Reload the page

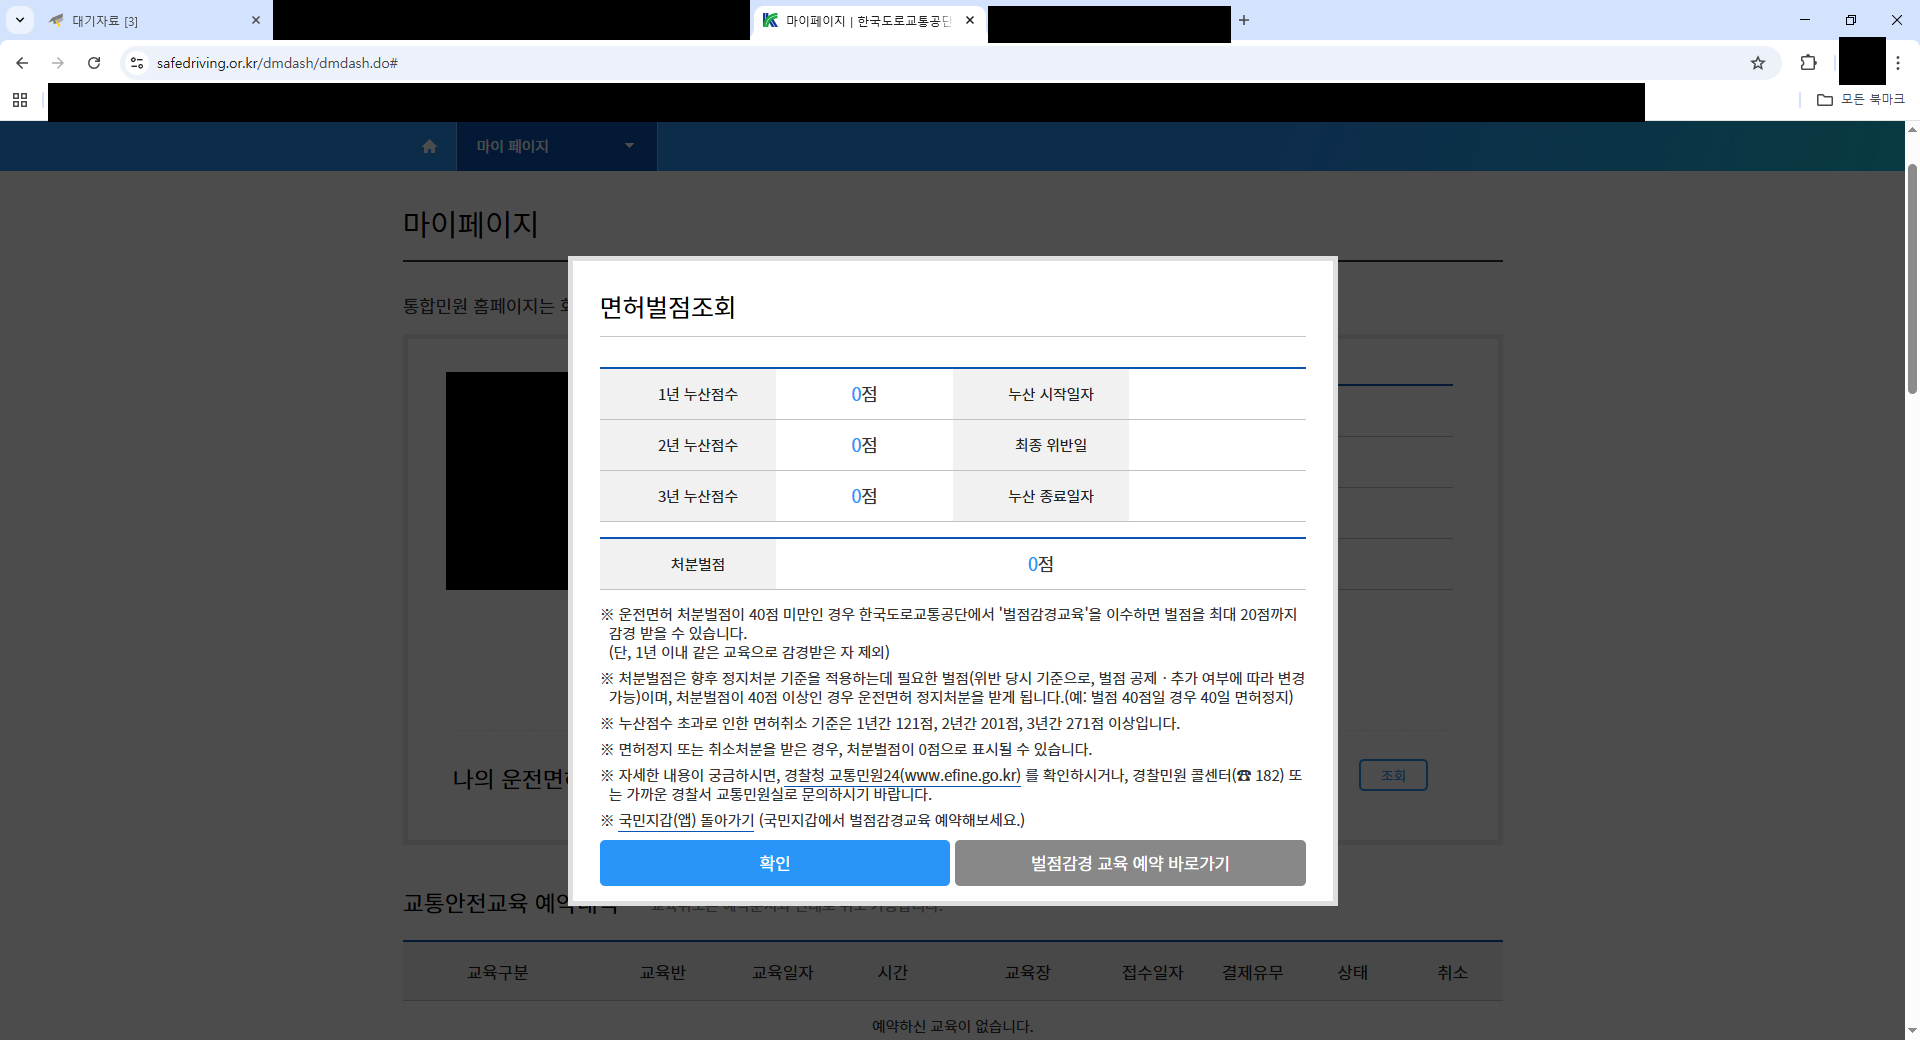tap(94, 63)
